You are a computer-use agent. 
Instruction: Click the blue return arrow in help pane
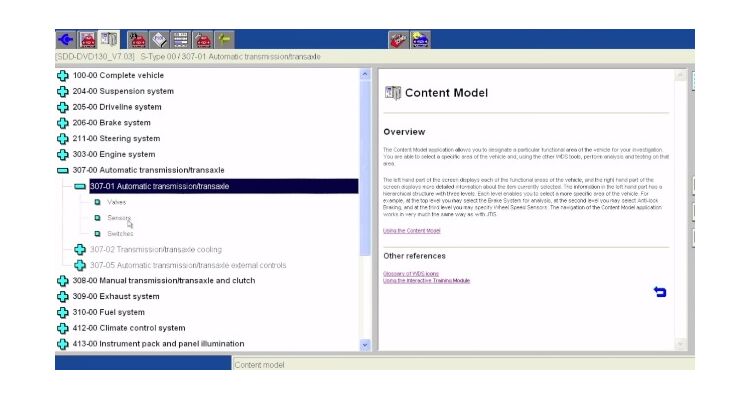659,292
